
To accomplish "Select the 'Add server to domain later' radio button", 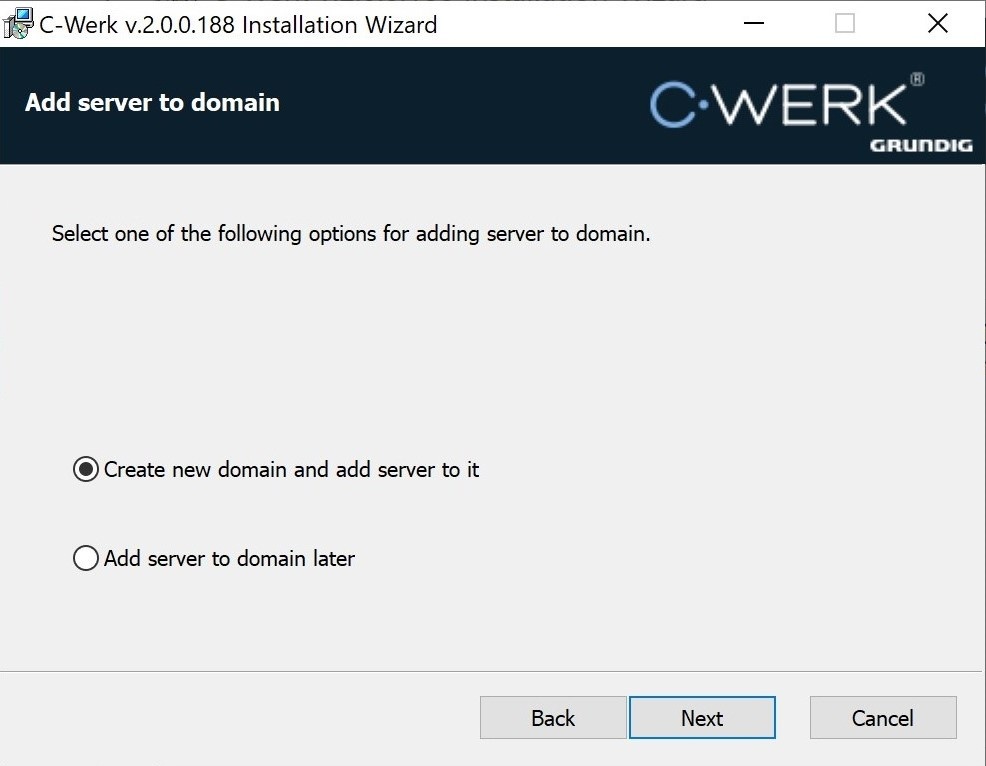I will [86, 558].
